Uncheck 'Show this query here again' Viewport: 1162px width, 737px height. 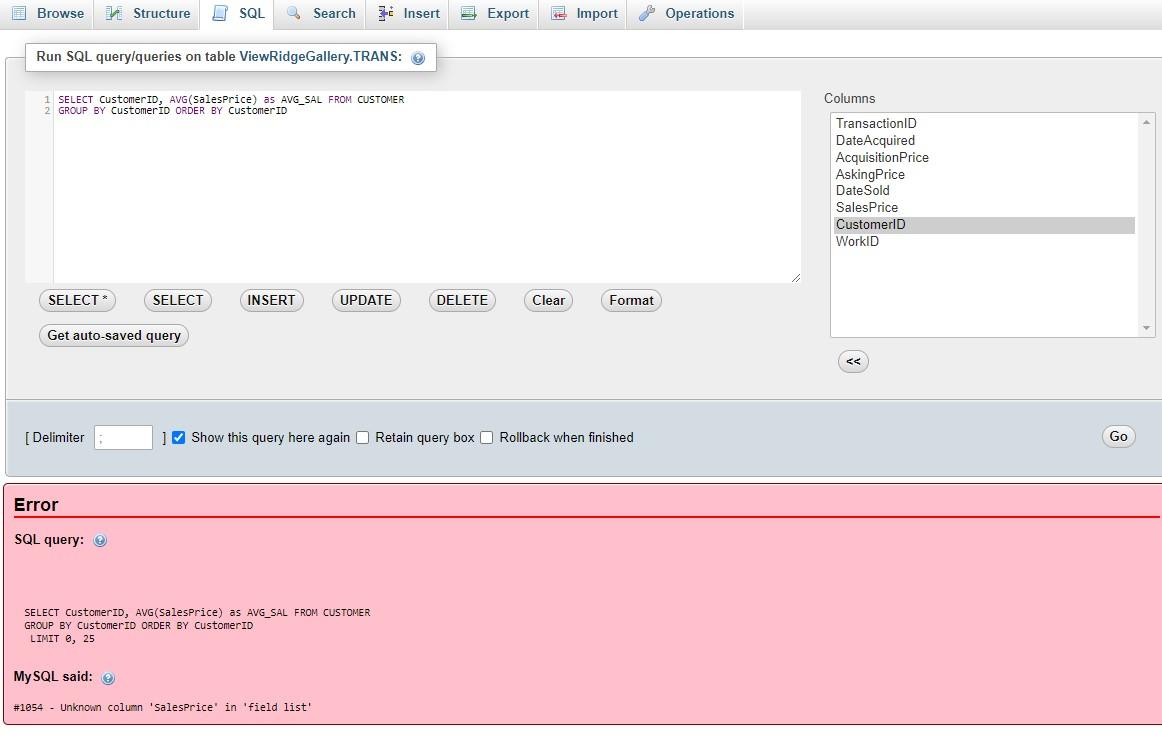[178, 437]
